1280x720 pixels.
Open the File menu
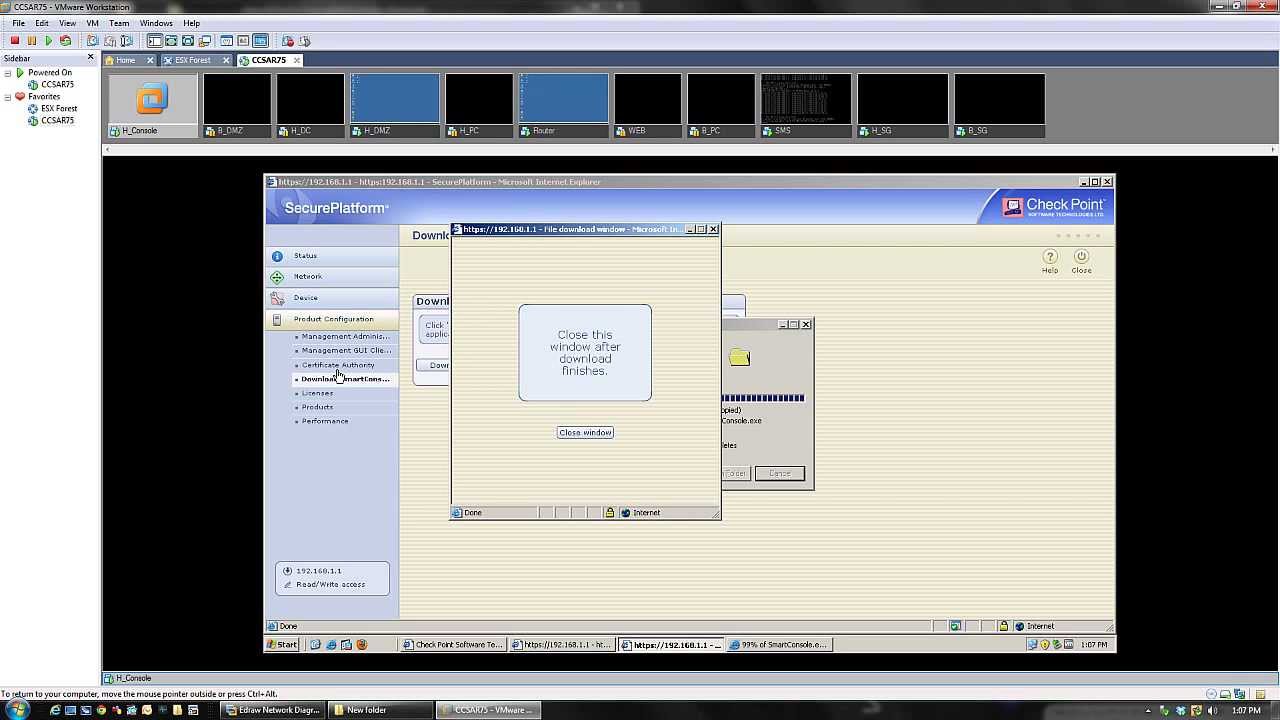click(x=18, y=23)
